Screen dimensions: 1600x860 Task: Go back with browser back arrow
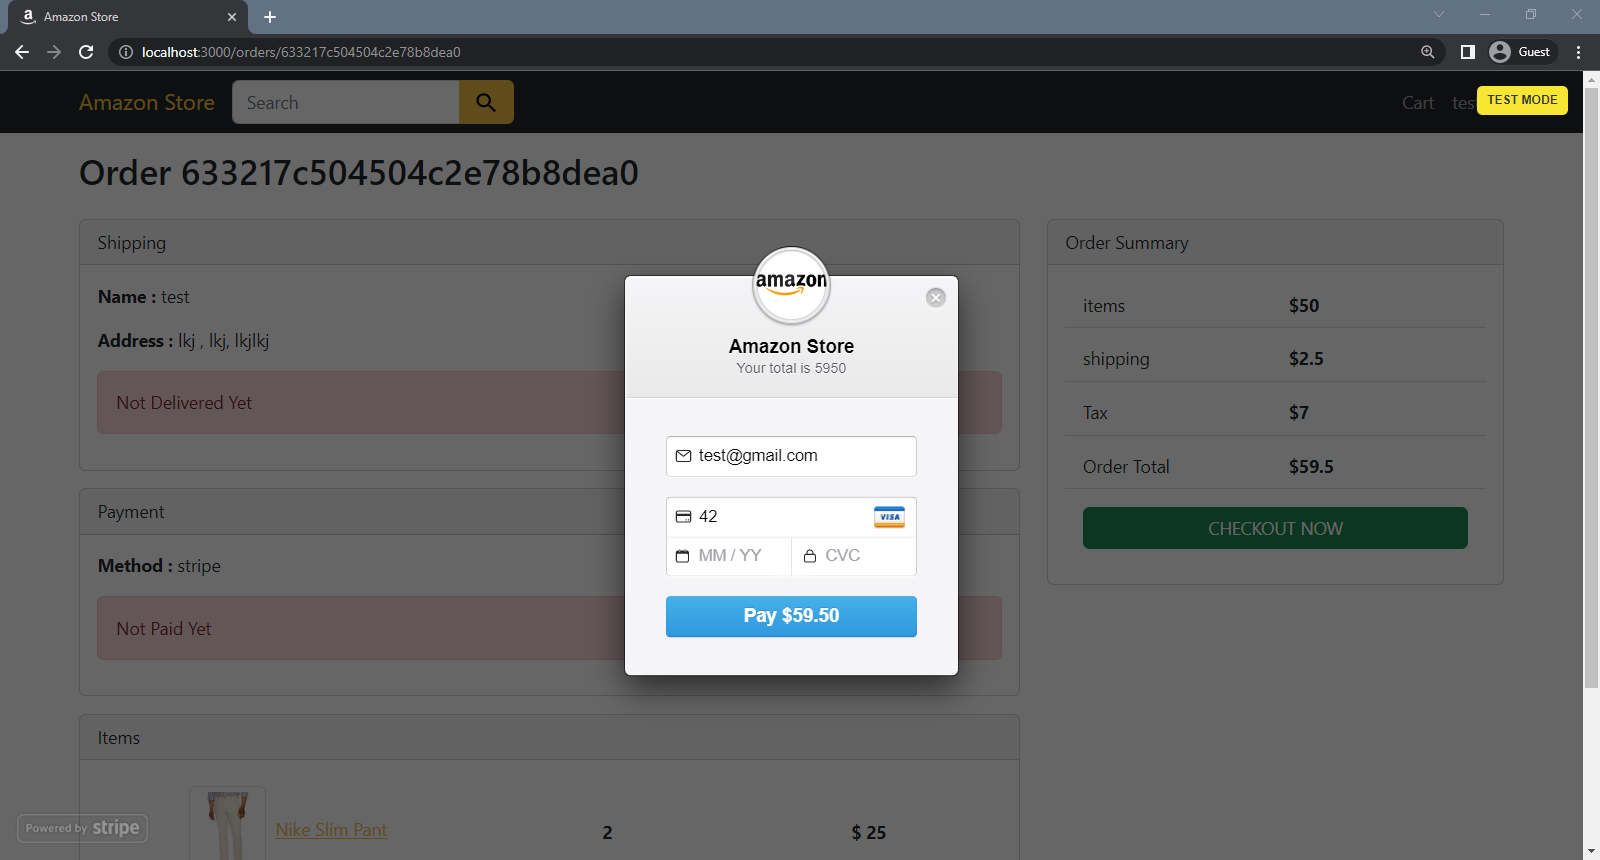tap(22, 52)
